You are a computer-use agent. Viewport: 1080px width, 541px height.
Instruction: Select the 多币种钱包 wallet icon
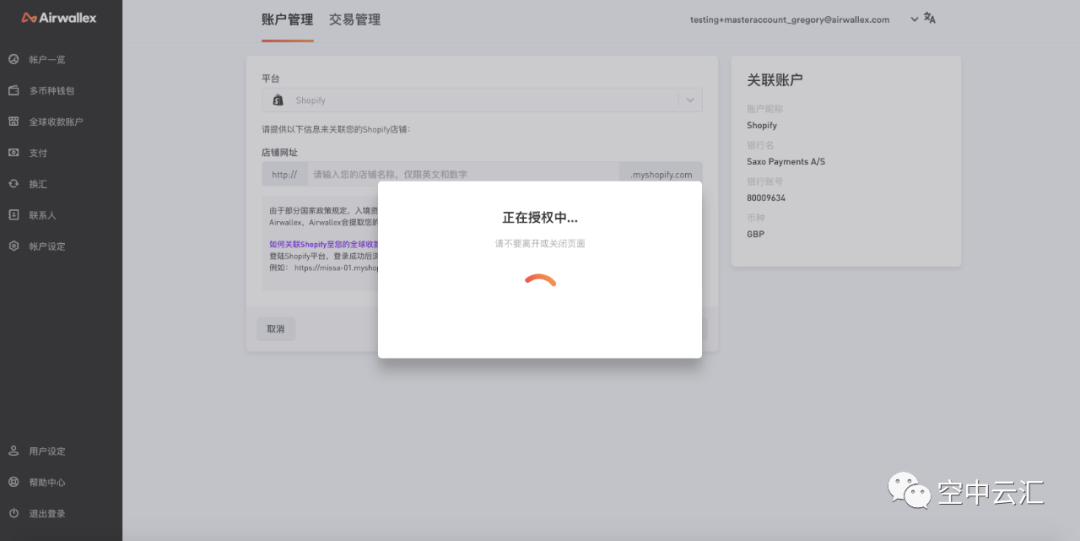[x=14, y=90]
